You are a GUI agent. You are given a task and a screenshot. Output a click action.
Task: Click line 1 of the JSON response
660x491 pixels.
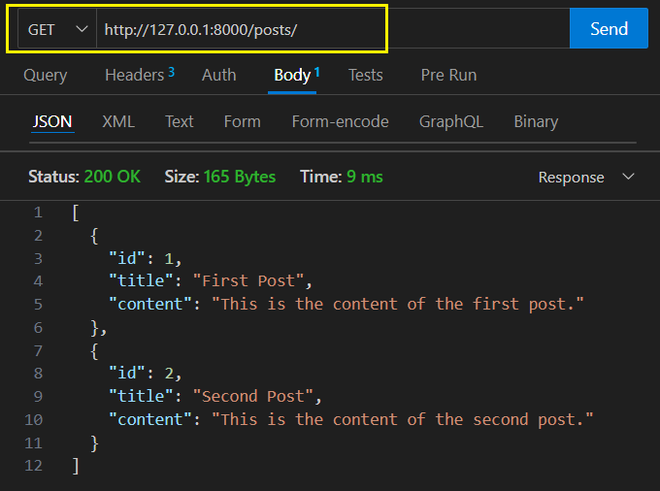pos(76,213)
